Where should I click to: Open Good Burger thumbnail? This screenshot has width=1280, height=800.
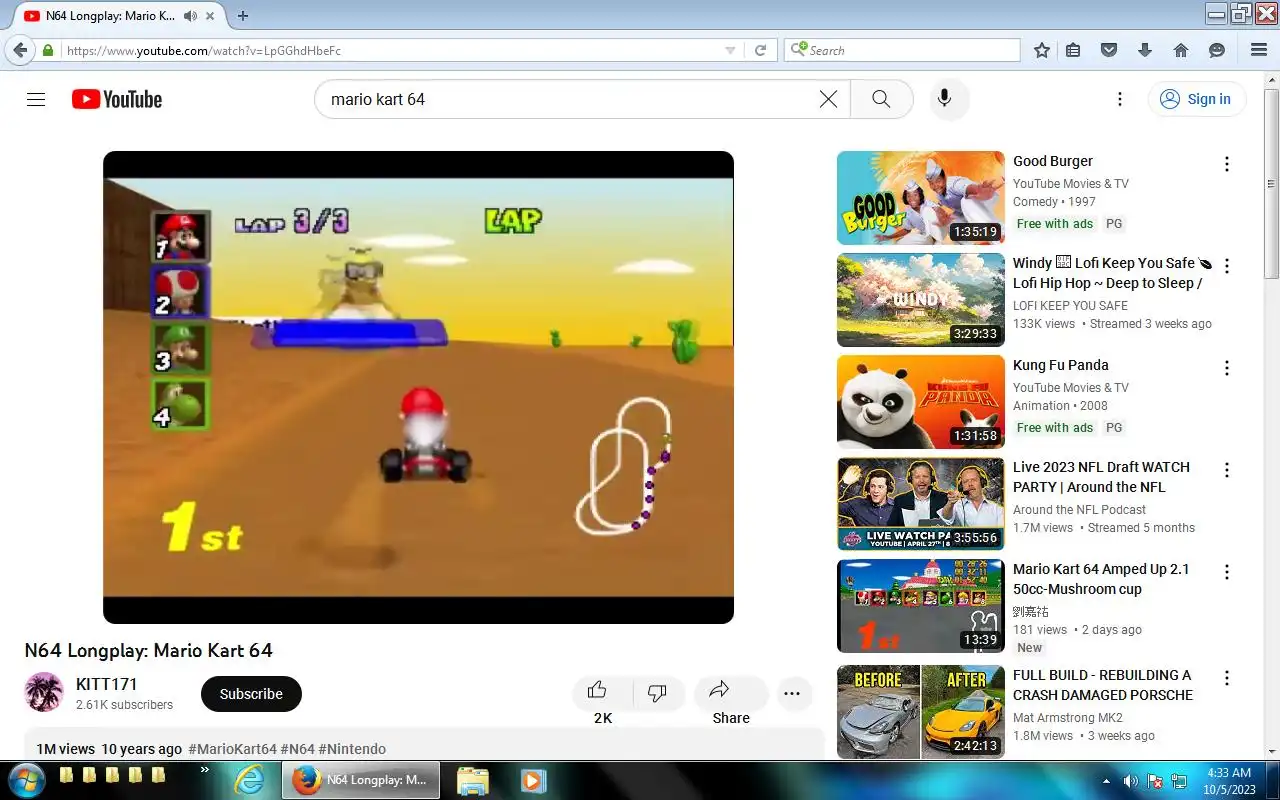[921, 198]
